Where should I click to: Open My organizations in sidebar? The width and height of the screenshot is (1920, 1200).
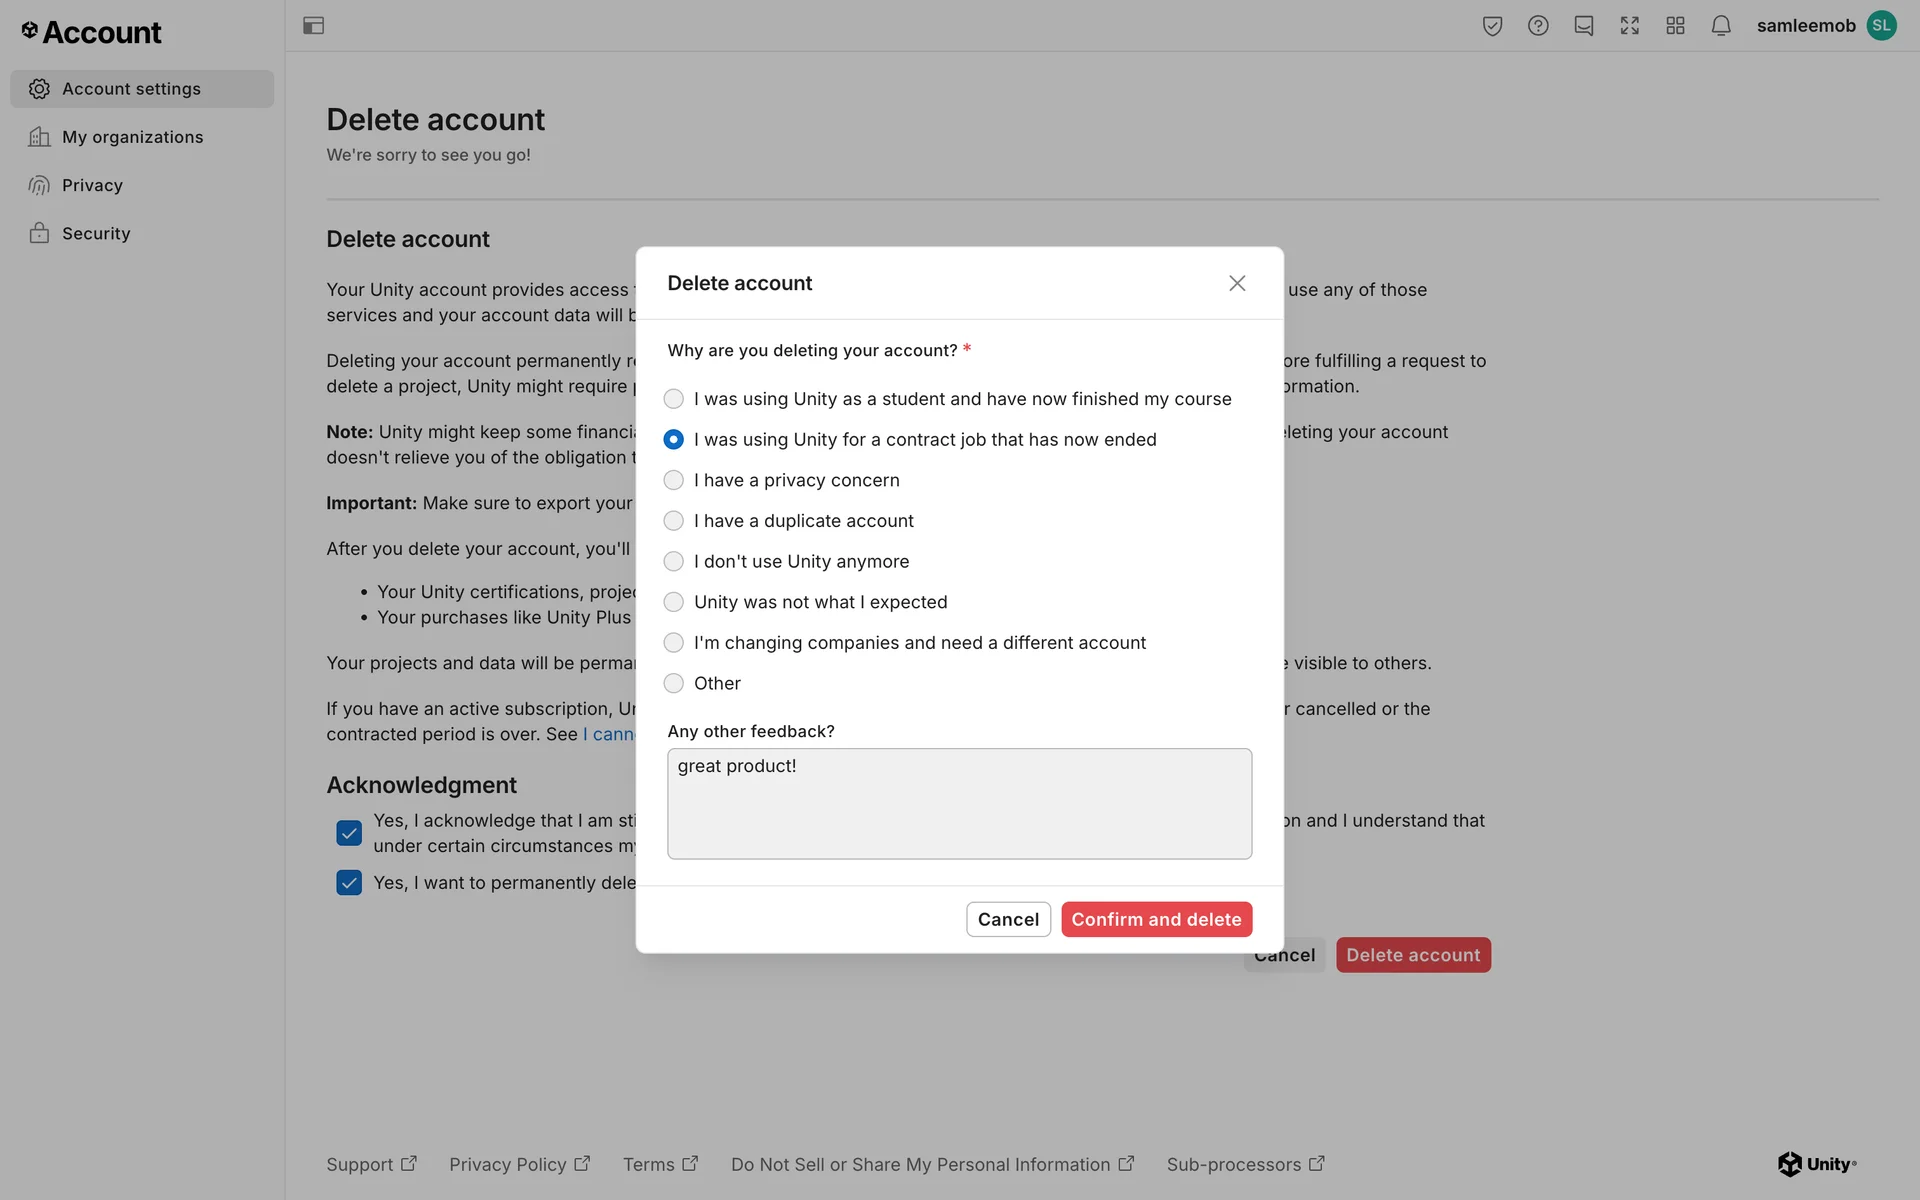point(132,137)
